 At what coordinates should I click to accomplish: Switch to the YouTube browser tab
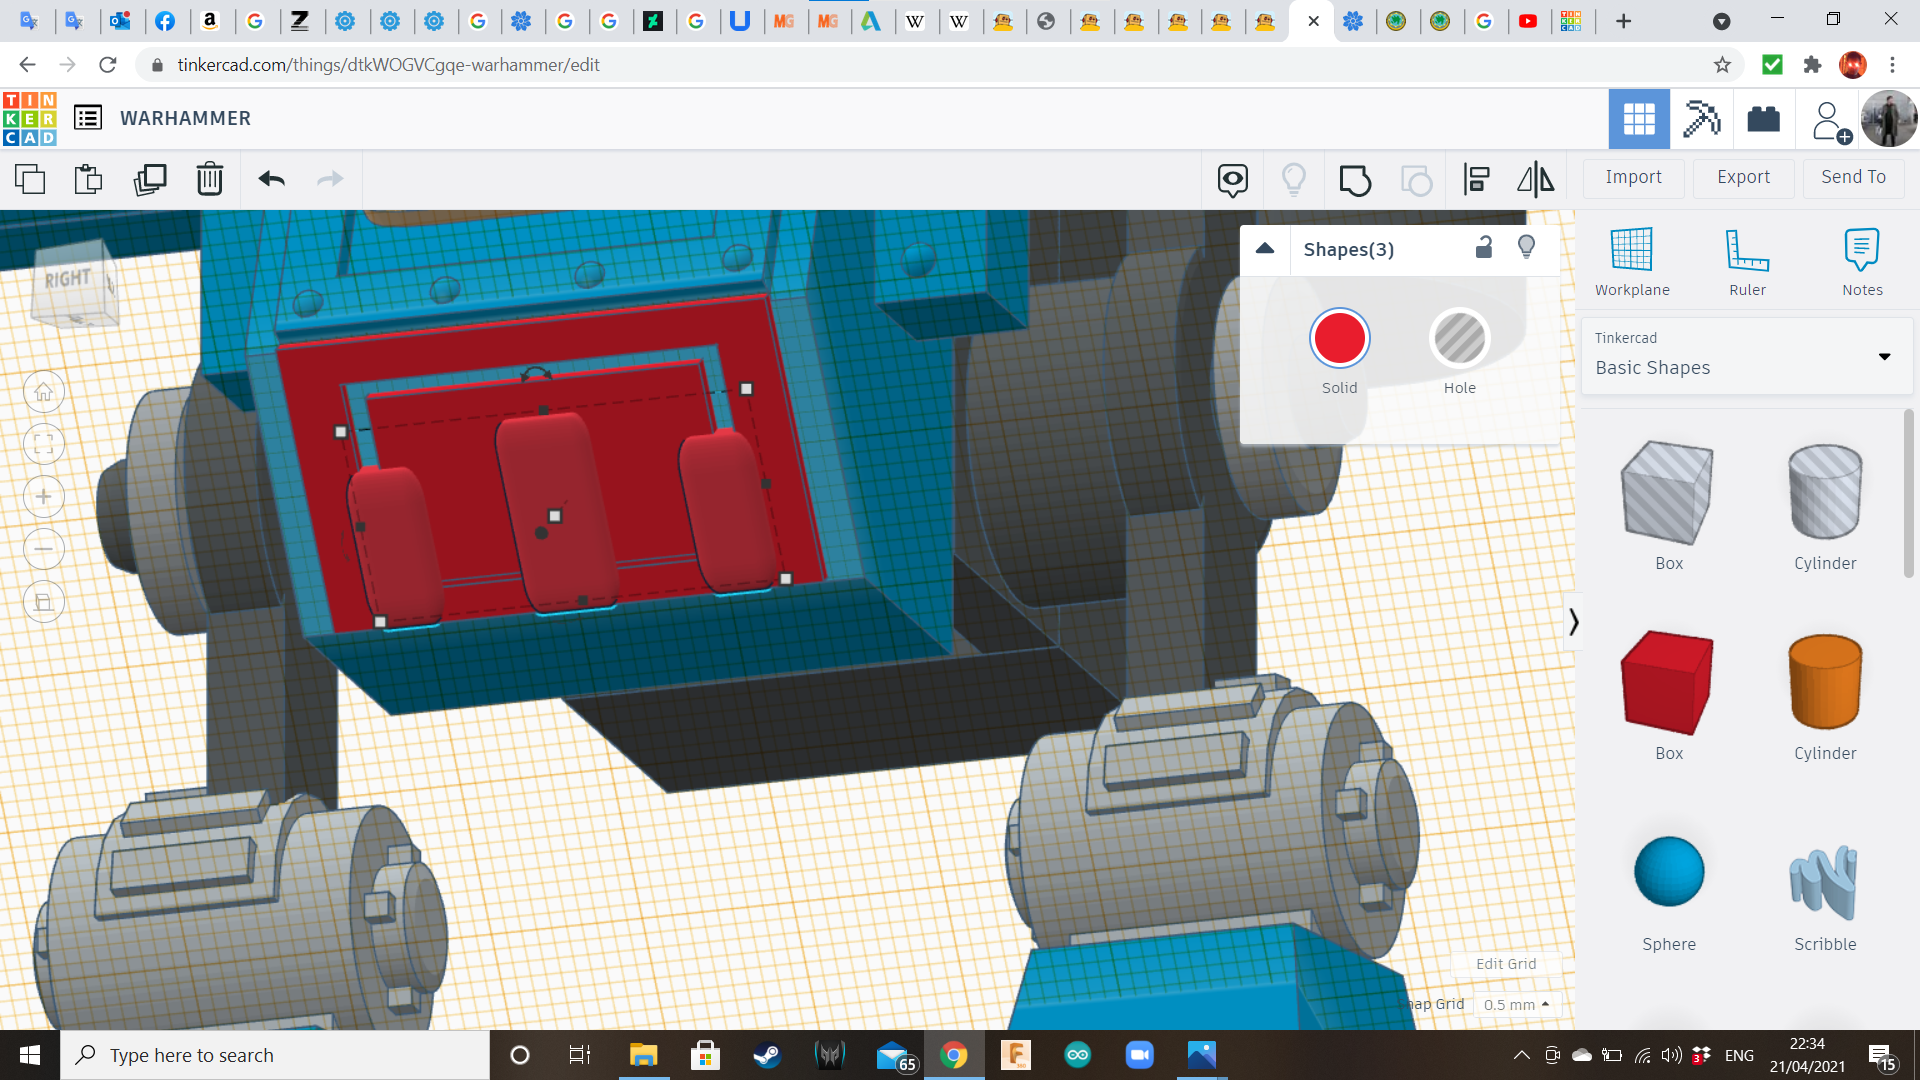[1528, 21]
